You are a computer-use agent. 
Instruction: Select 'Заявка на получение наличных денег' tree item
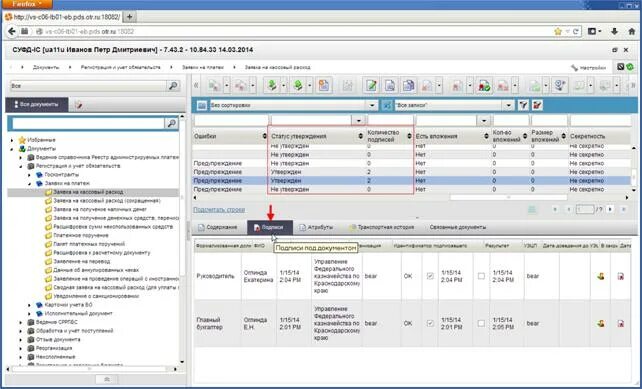(x=100, y=209)
